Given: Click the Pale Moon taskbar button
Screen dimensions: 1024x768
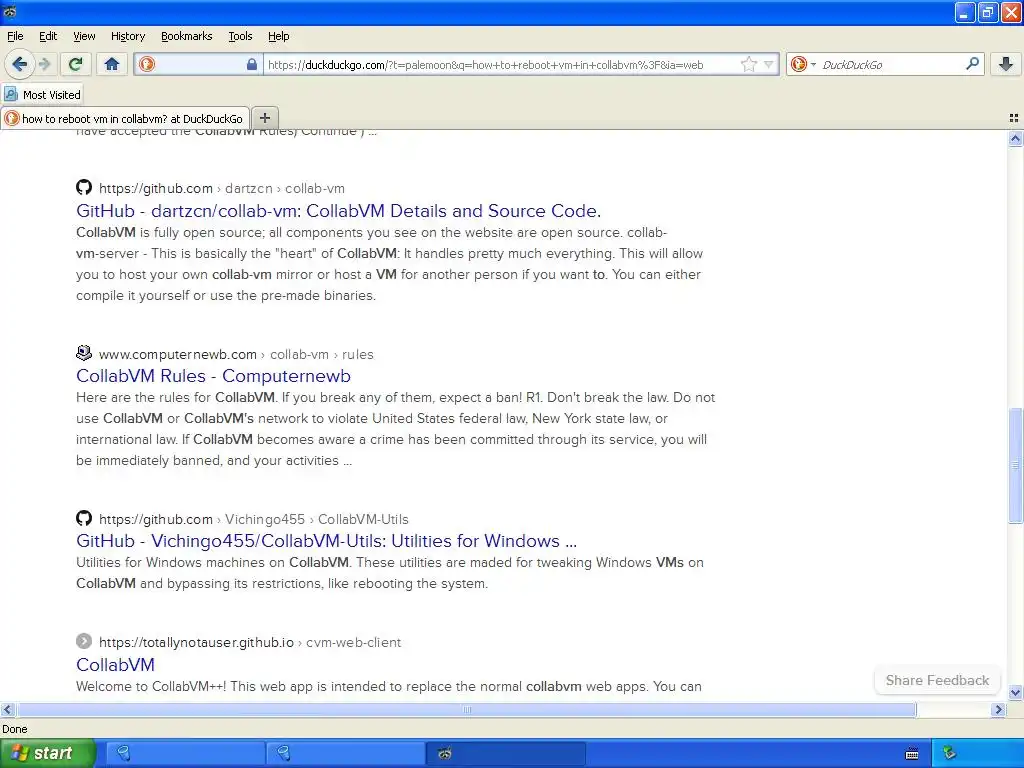Looking at the screenshot, I should [505, 754].
